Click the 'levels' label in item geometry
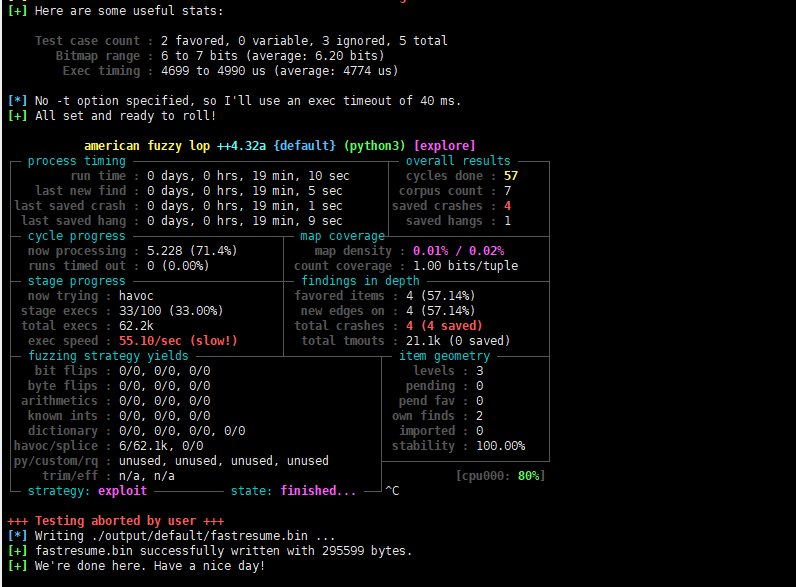The image size is (796, 587). [x=434, y=371]
